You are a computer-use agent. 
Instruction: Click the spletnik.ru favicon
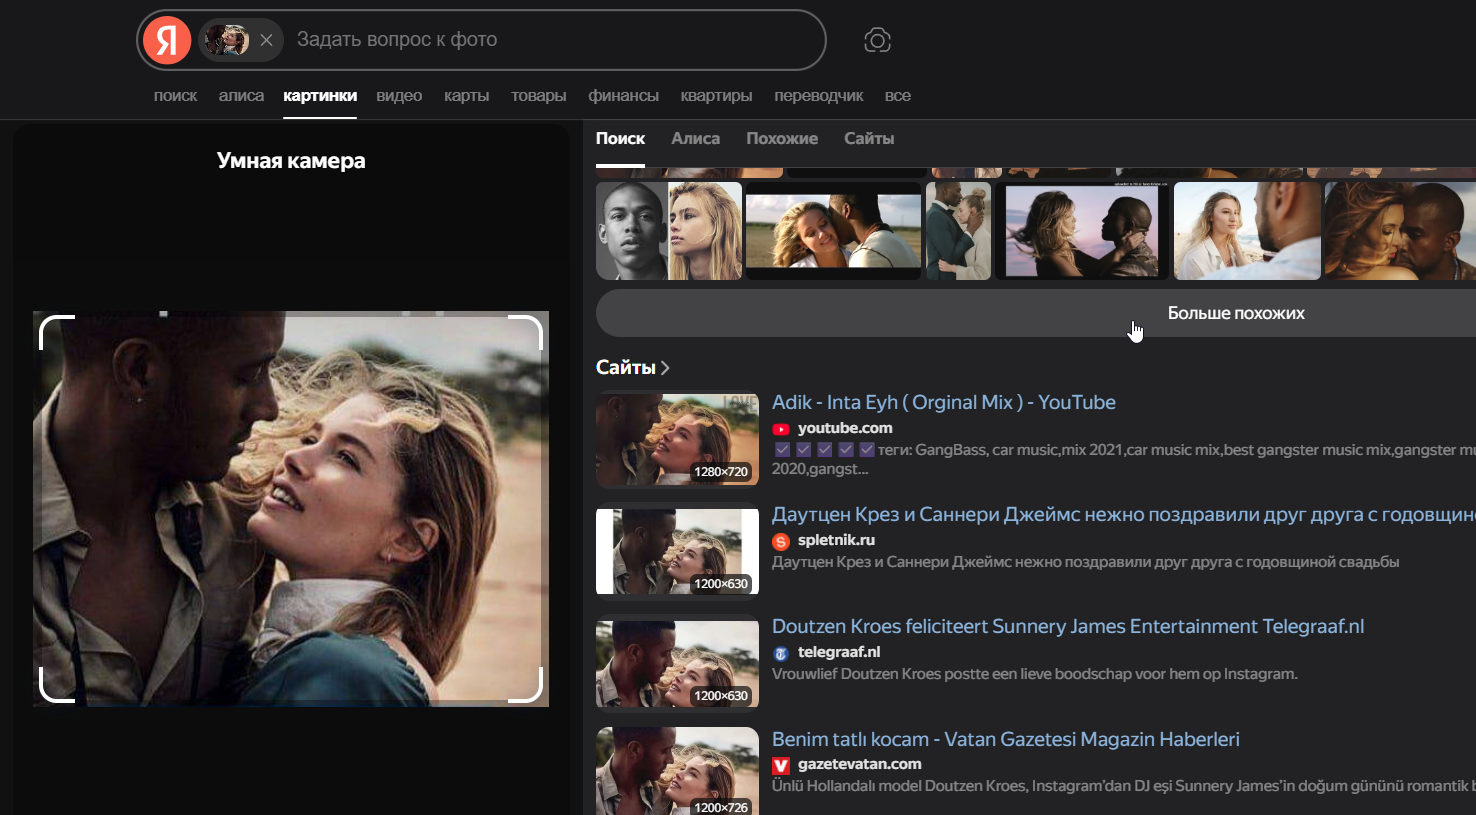781,541
